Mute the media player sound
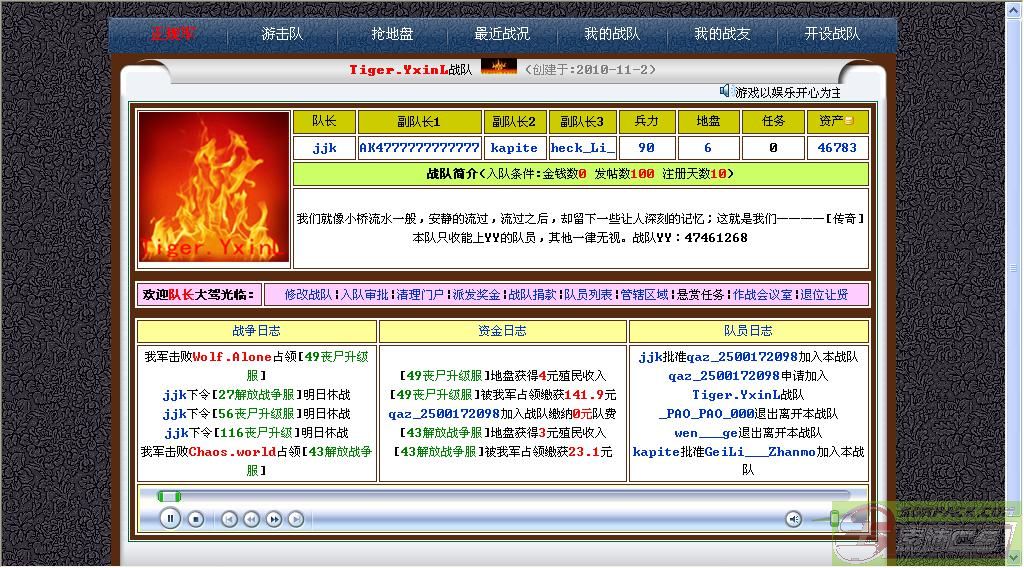The width and height of the screenshot is (1024, 568). [793, 519]
